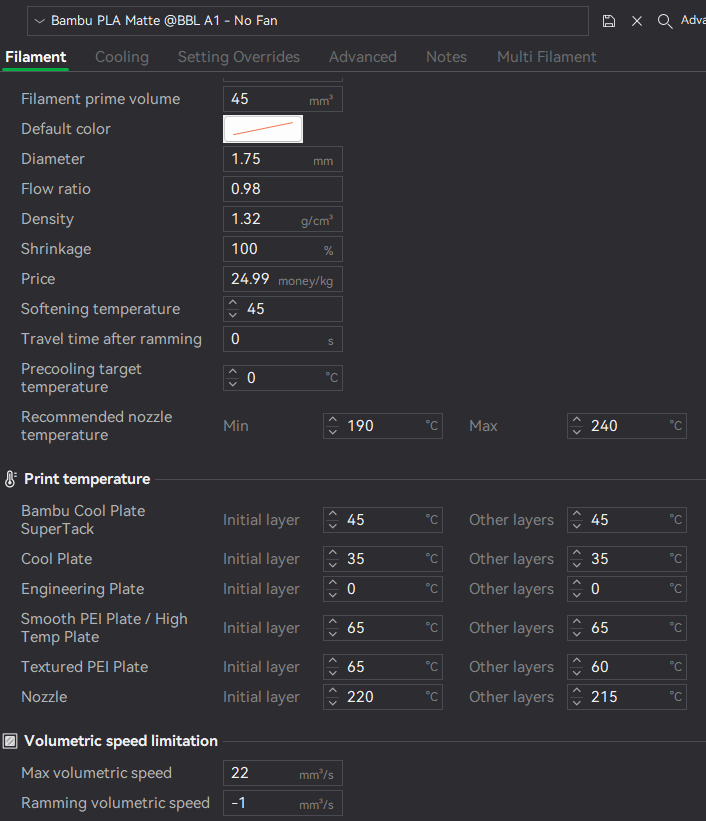Open the Advanced tab

tap(363, 57)
